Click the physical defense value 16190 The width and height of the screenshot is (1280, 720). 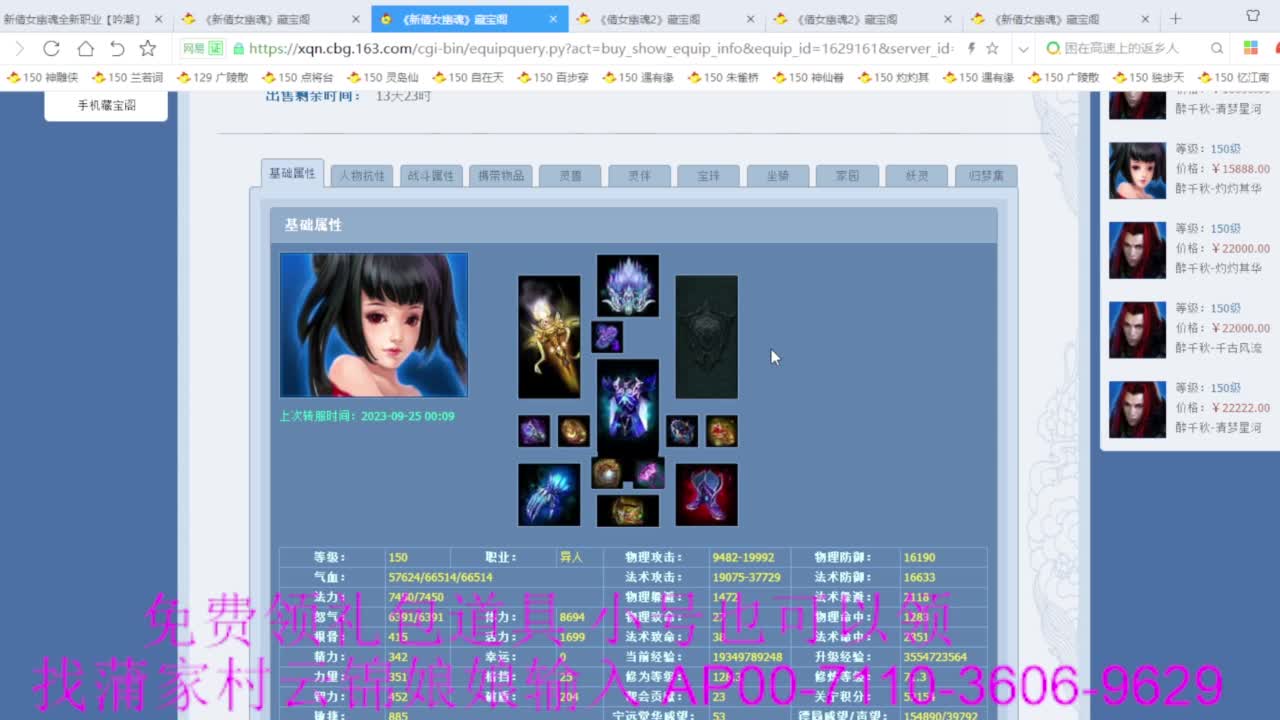919,557
